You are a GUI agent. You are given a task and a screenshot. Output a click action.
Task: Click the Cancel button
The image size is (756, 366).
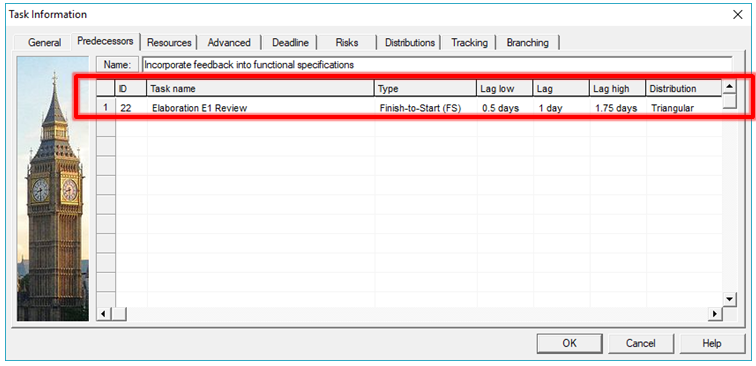tap(641, 343)
